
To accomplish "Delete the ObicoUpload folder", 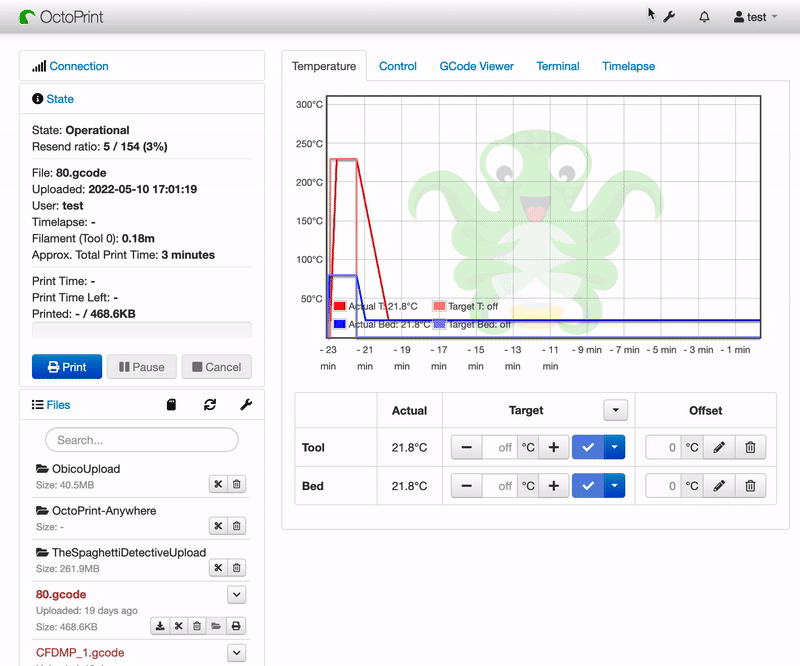I will tap(237, 484).
